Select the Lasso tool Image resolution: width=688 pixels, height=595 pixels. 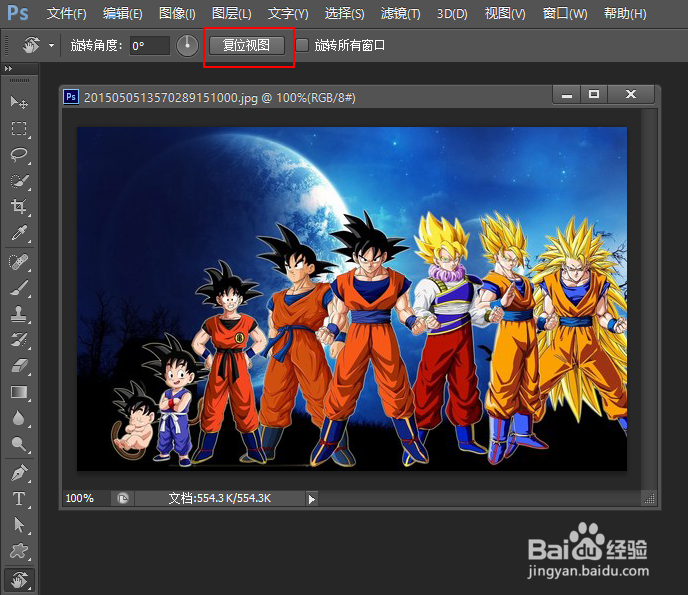tap(19, 154)
